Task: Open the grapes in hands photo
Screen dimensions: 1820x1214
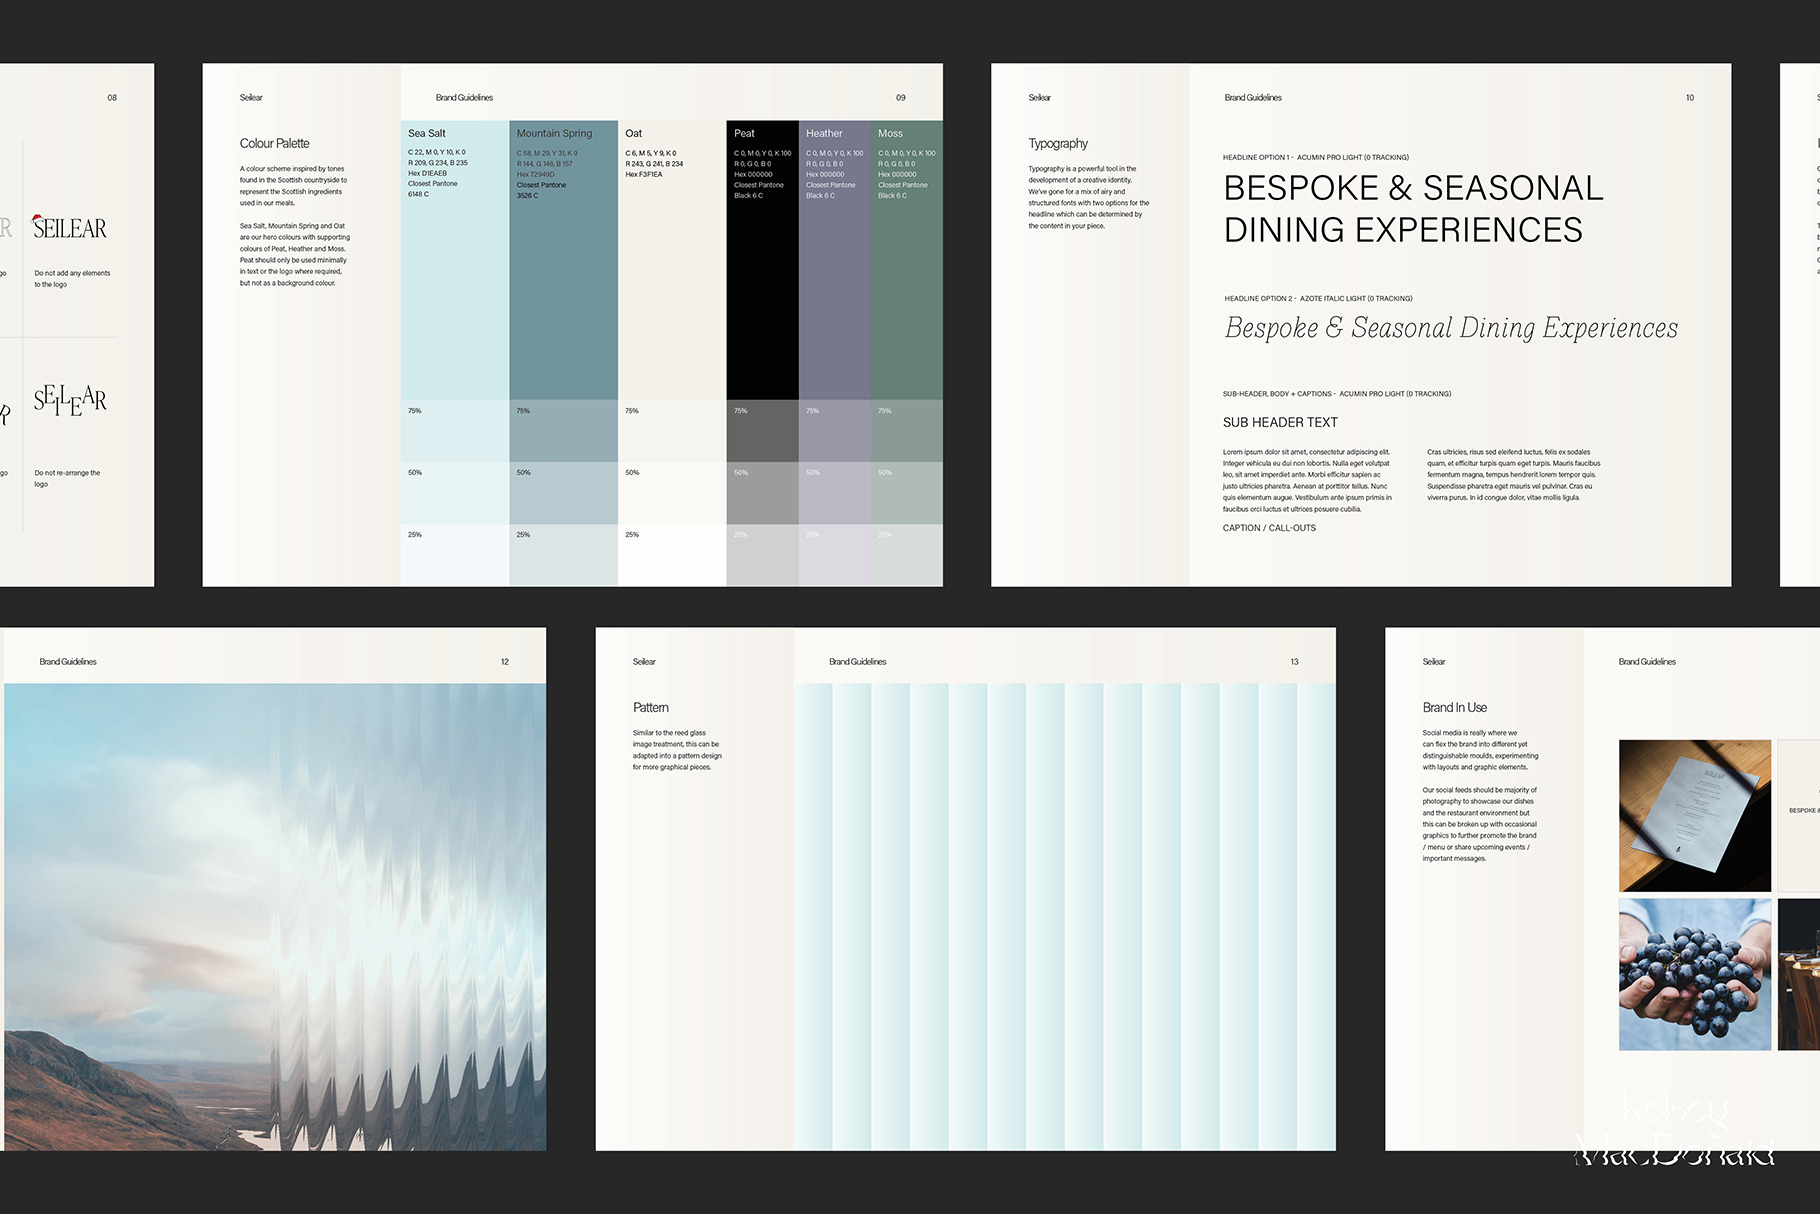Action: click(1694, 974)
